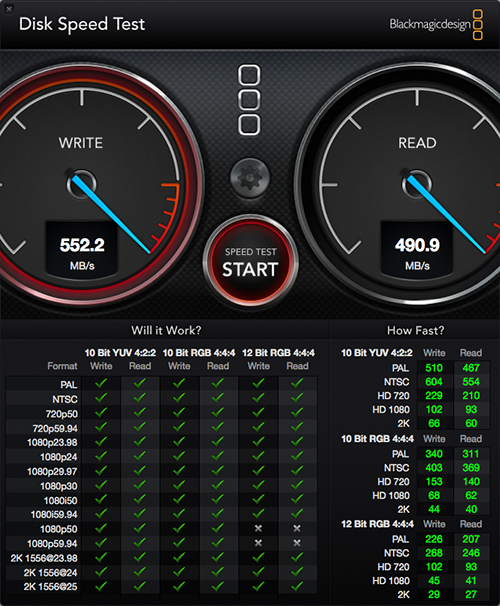This screenshot has width=500, height=606.
Task: Click the PAL 10 Bit YUV write checkmark
Action: point(101,383)
